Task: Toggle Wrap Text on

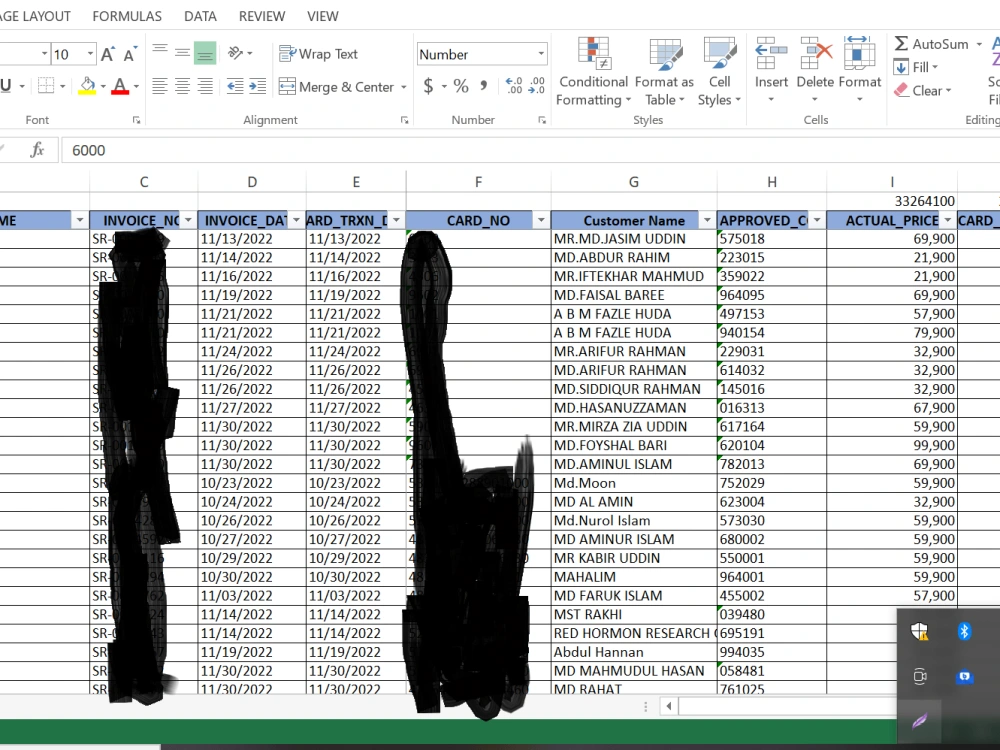Action: pos(318,54)
